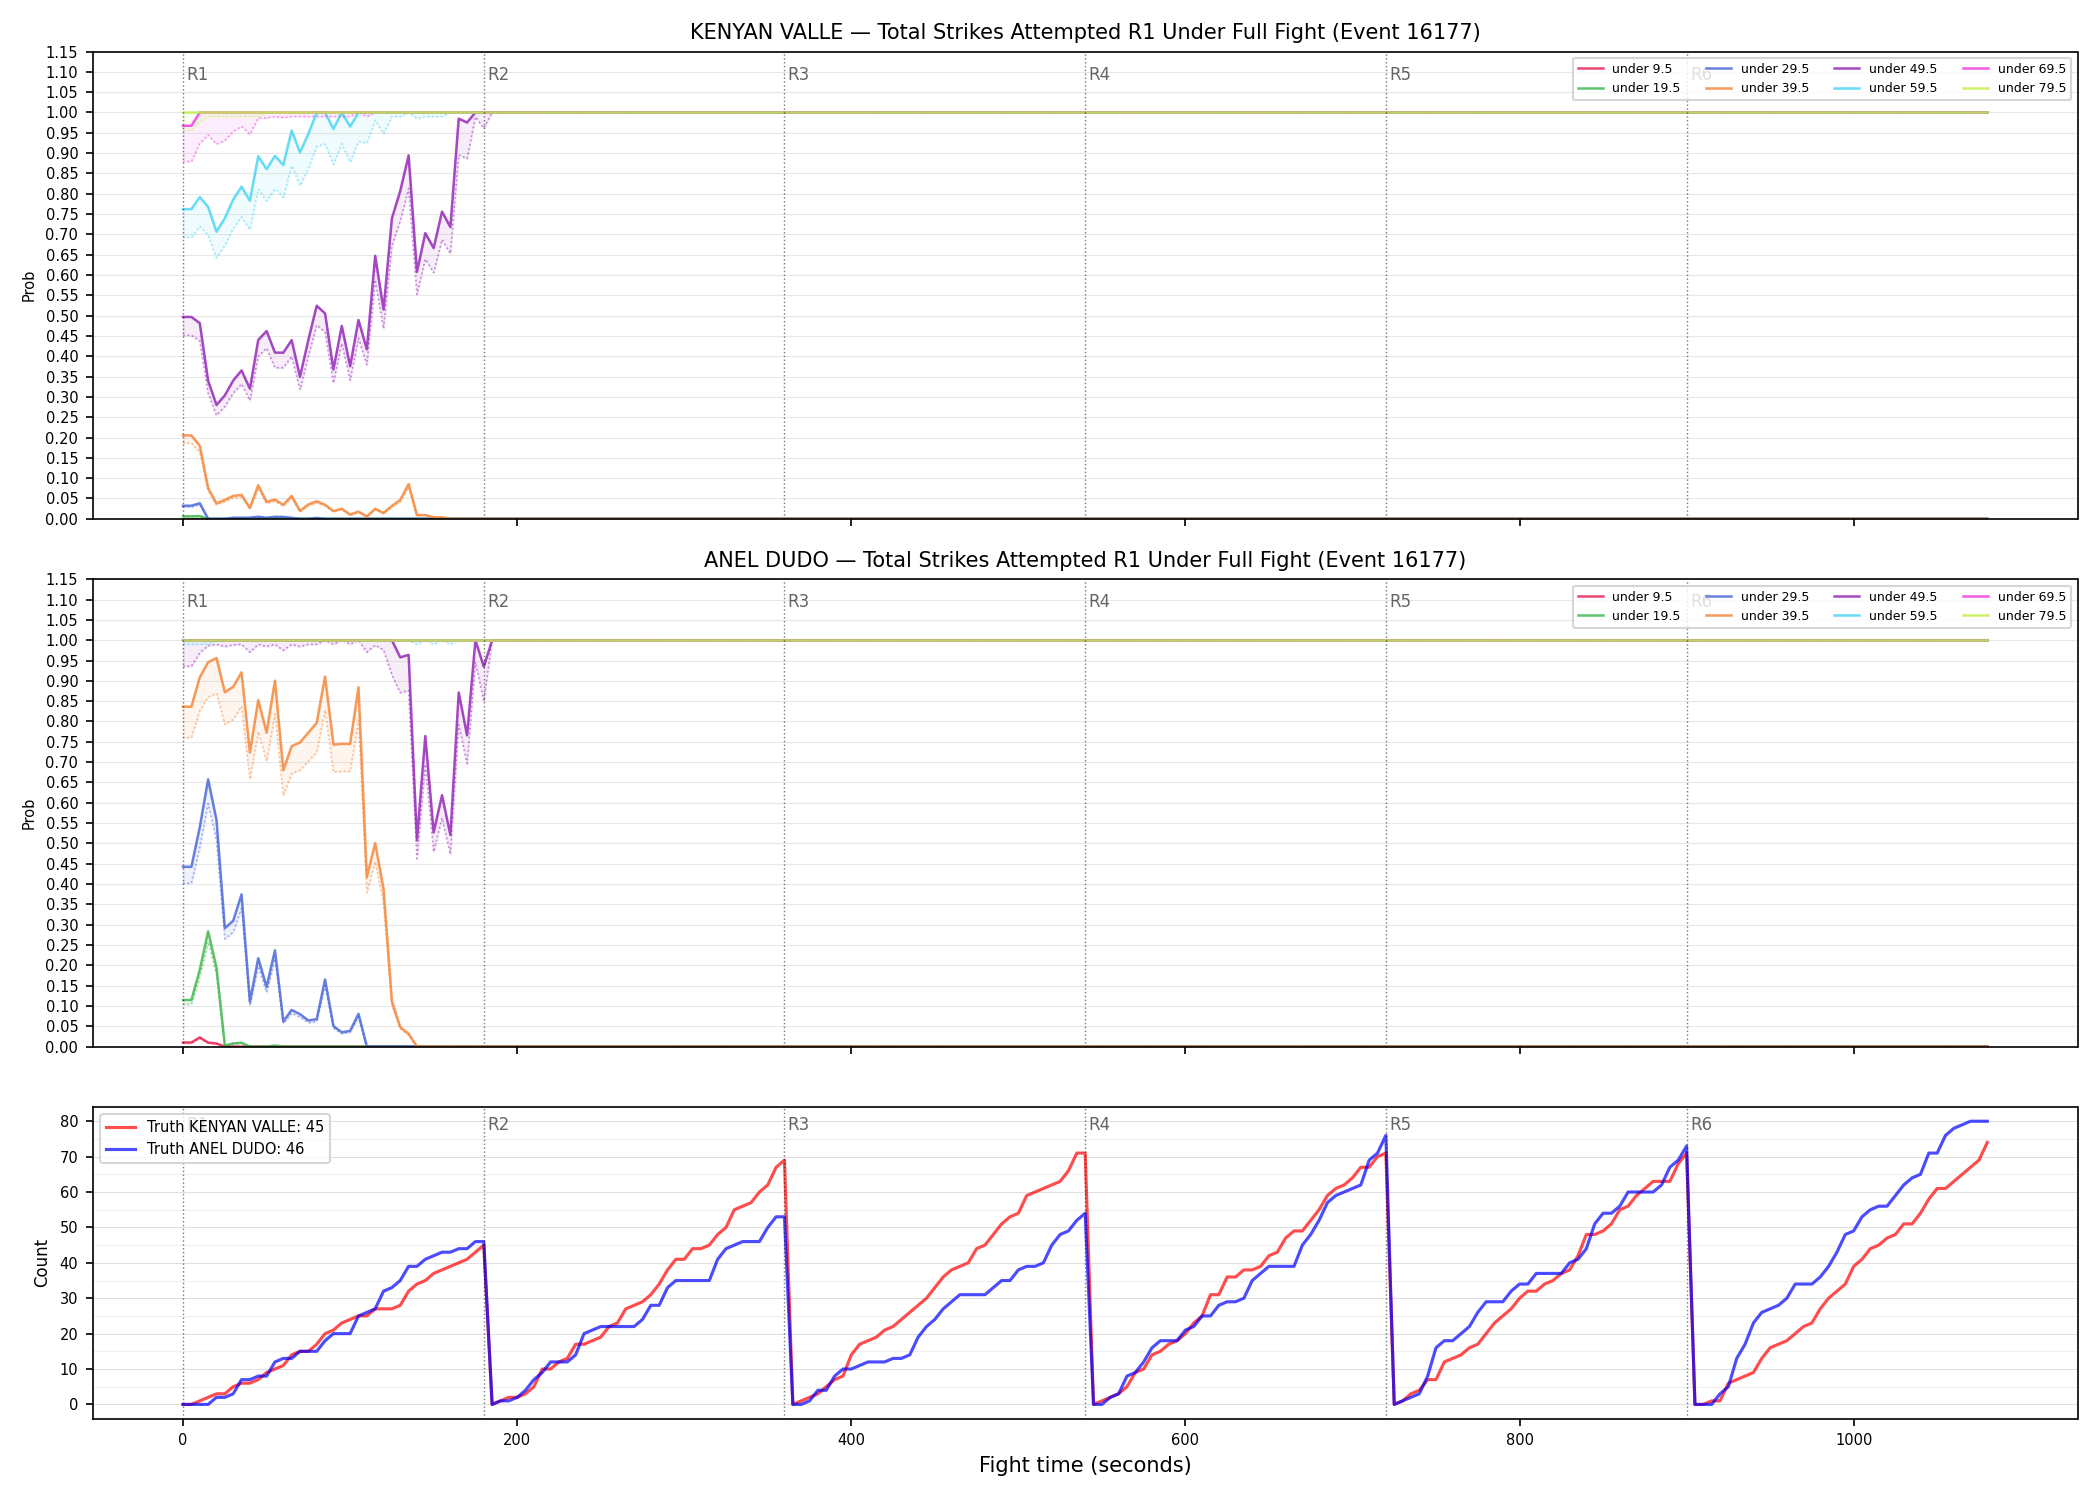Click R3 round marker in KENYAN VALLE chart
This screenshot has height=1500, width=2100.
(798, 74)
